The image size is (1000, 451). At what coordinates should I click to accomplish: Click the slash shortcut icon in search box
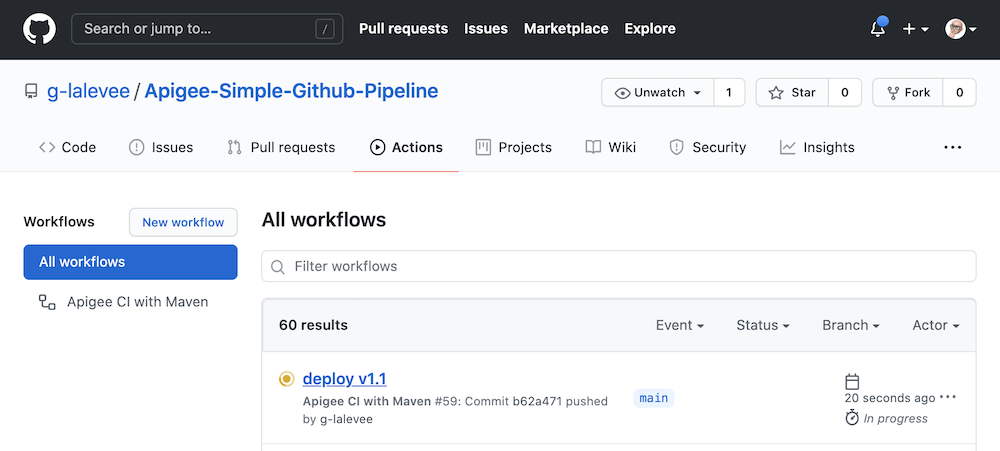click(x=325, y=29)
